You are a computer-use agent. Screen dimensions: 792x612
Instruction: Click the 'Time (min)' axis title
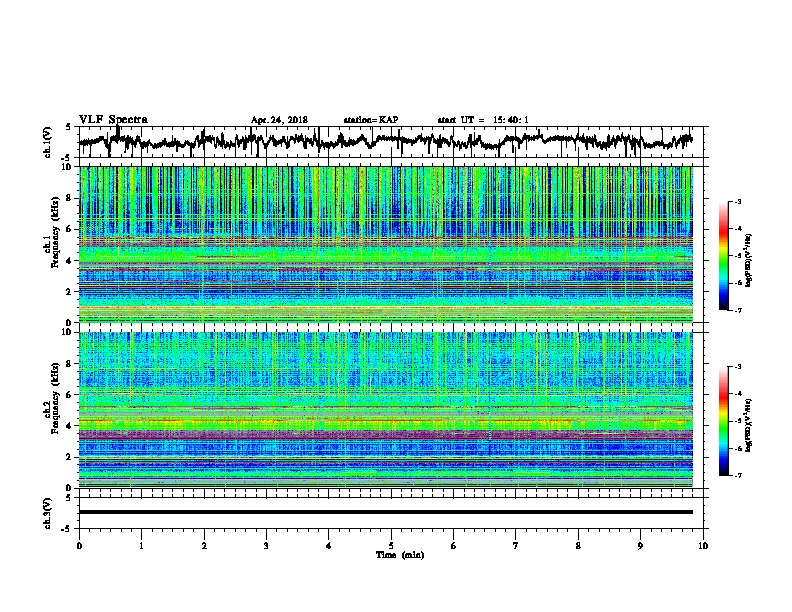tap(400, 555)
